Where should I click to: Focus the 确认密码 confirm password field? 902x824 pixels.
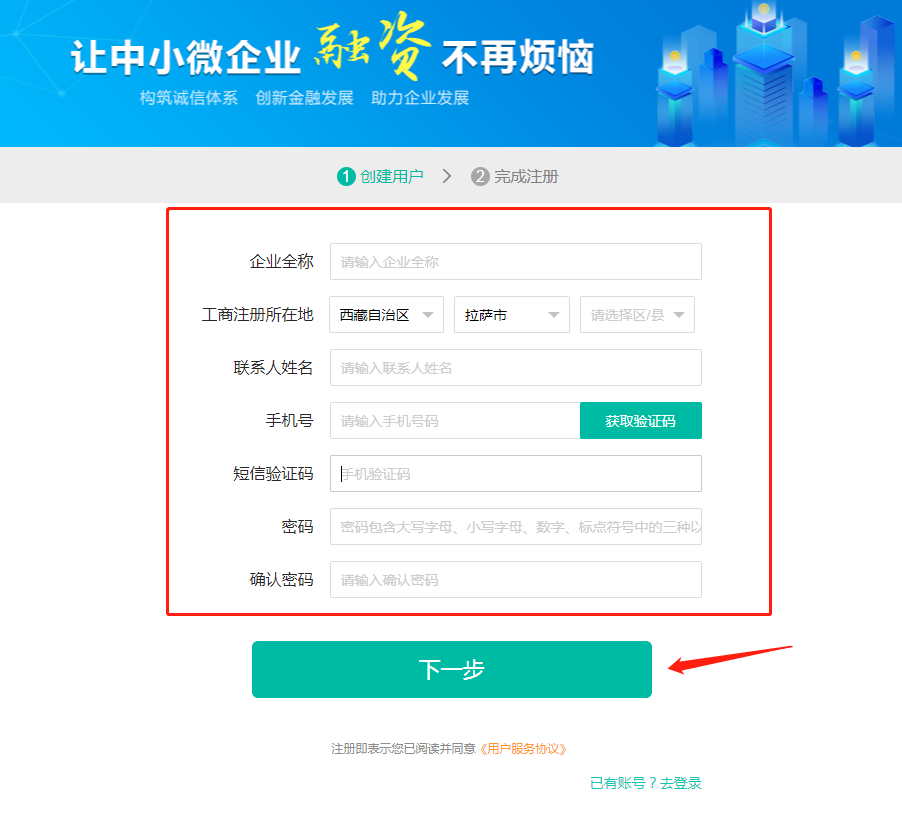click(x=515, y=579)
